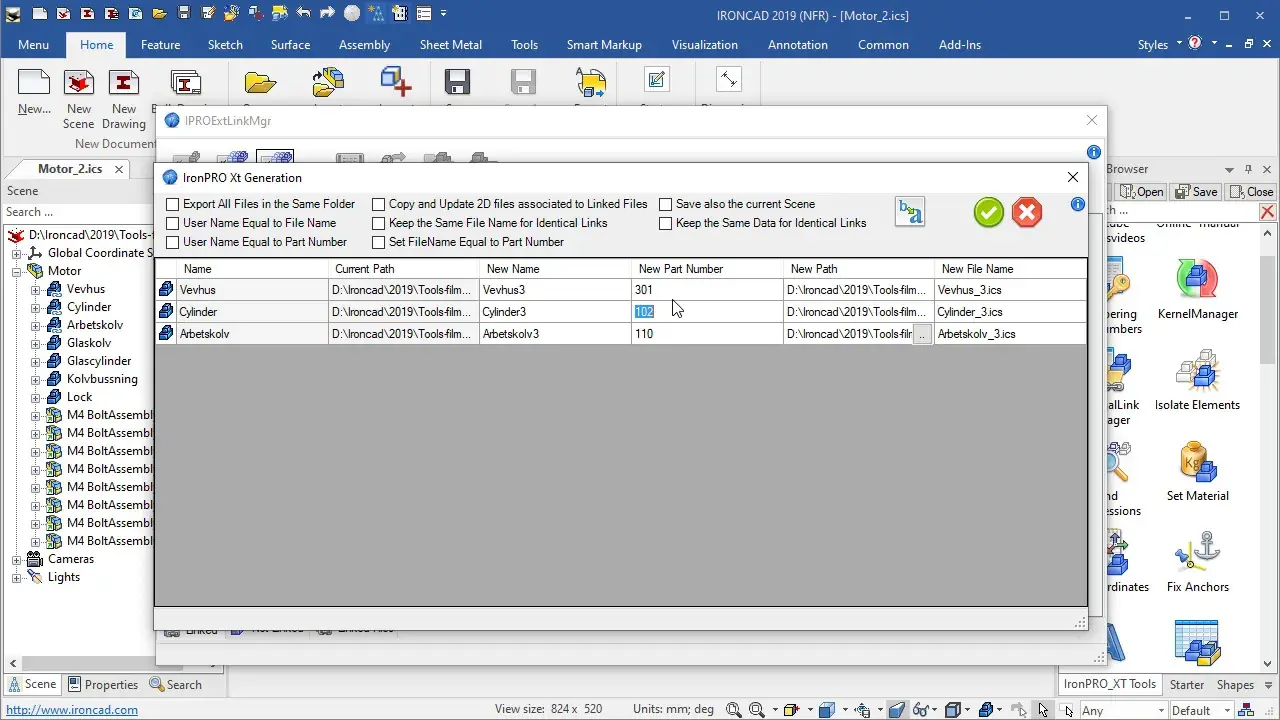The image size is (1280, 720).
Task: Click the highlighted 102 part number field
Action: pos(707,312)
